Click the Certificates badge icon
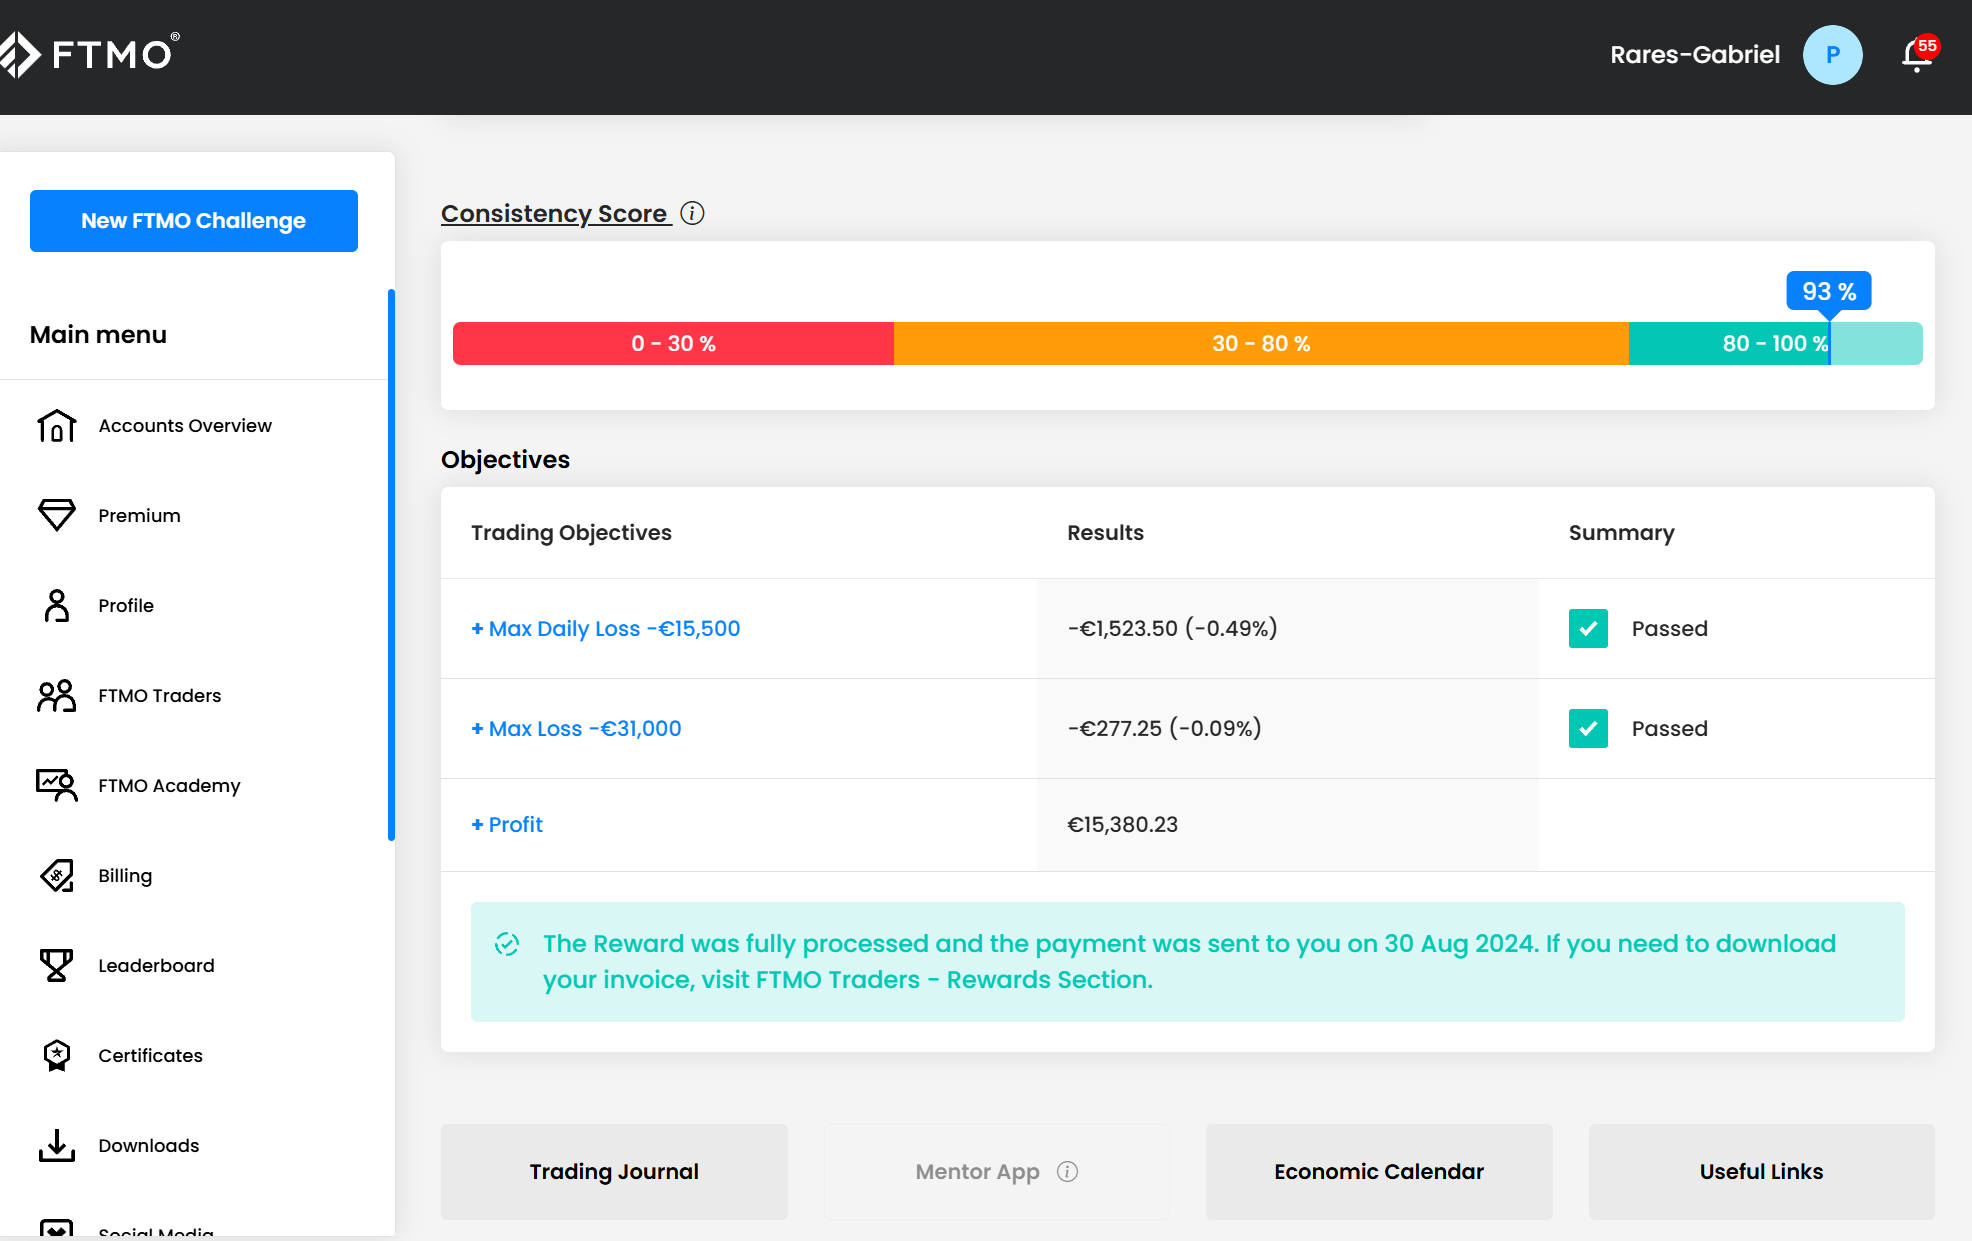 (57, 1055)
